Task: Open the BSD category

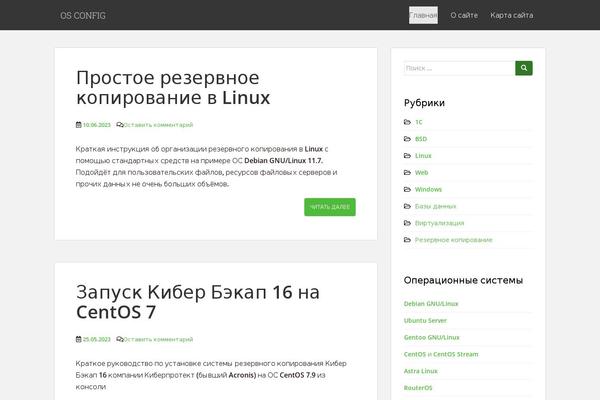Action: click(x=421, y=139)
